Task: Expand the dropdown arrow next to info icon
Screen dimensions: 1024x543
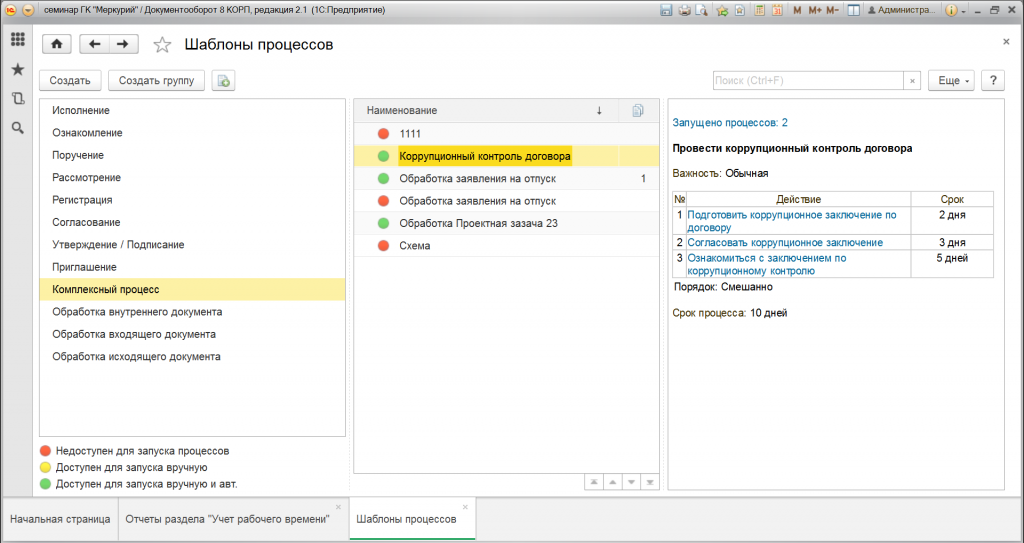Action: [x=963, y=11]
